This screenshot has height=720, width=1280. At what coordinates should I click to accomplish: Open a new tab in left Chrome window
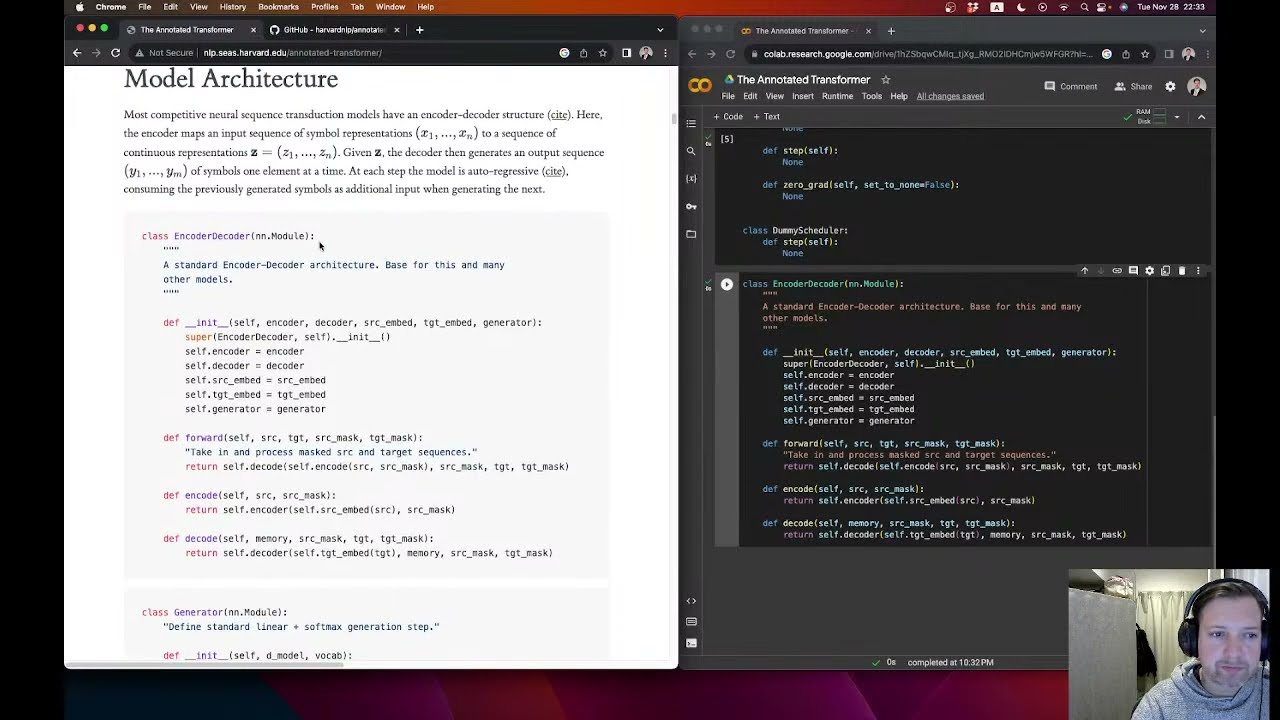pyautogui.click(x=419, y=30)
